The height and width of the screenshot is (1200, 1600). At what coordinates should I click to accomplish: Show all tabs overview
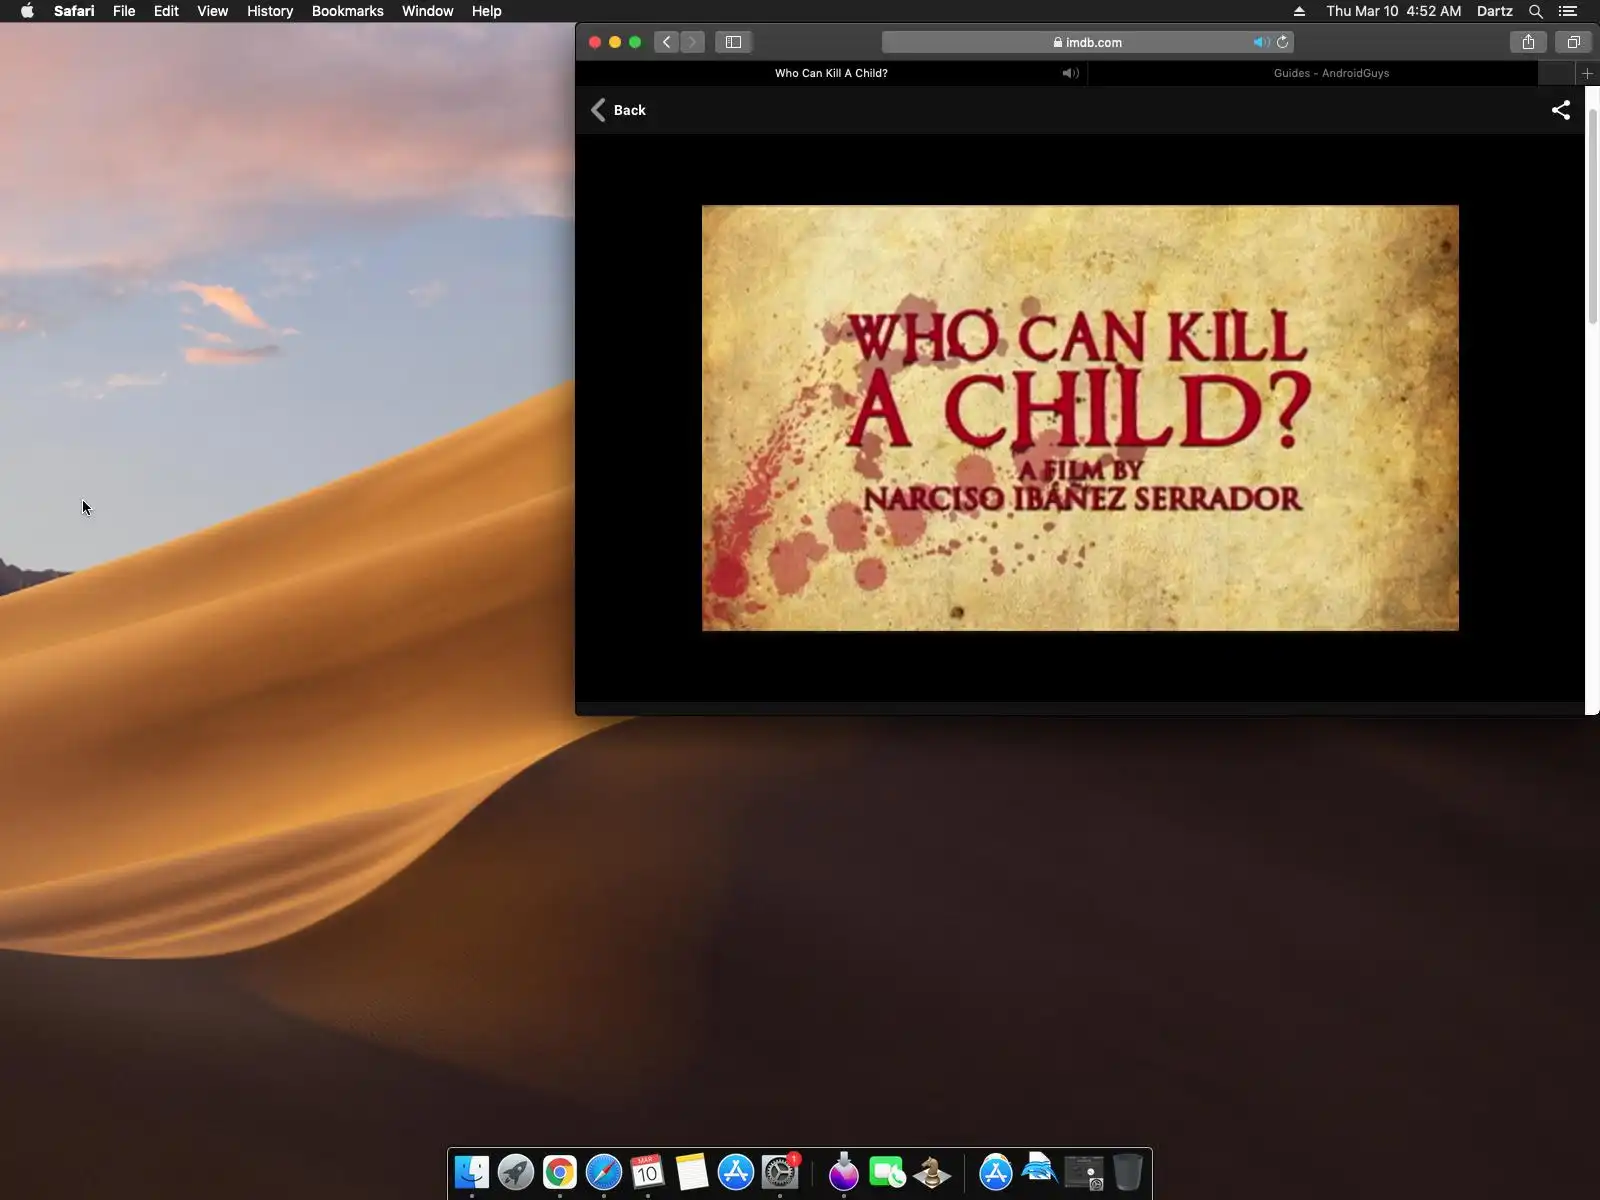pyautogui.click(x=1573, y=42)
